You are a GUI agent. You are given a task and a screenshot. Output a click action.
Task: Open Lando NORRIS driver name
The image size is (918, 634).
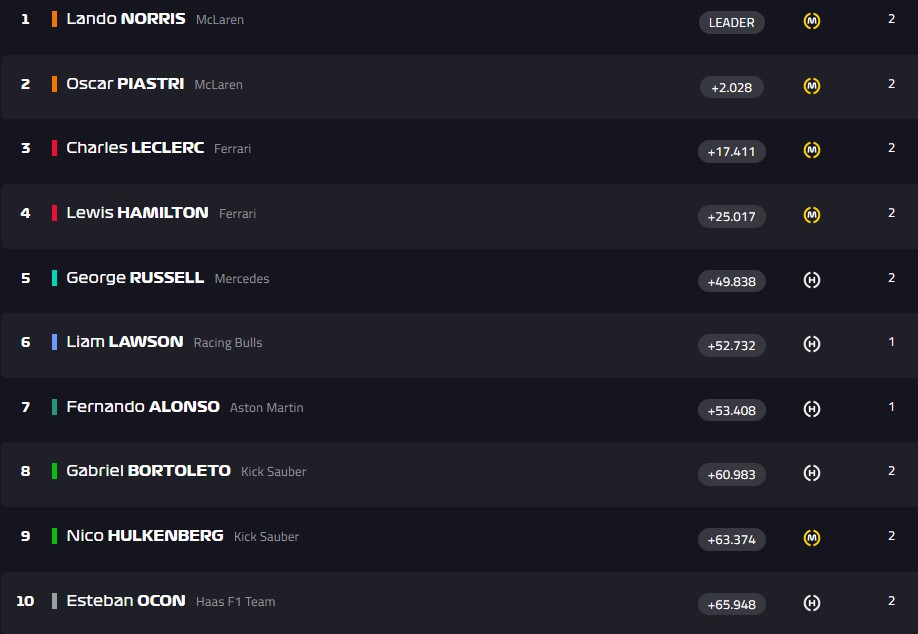125,19
